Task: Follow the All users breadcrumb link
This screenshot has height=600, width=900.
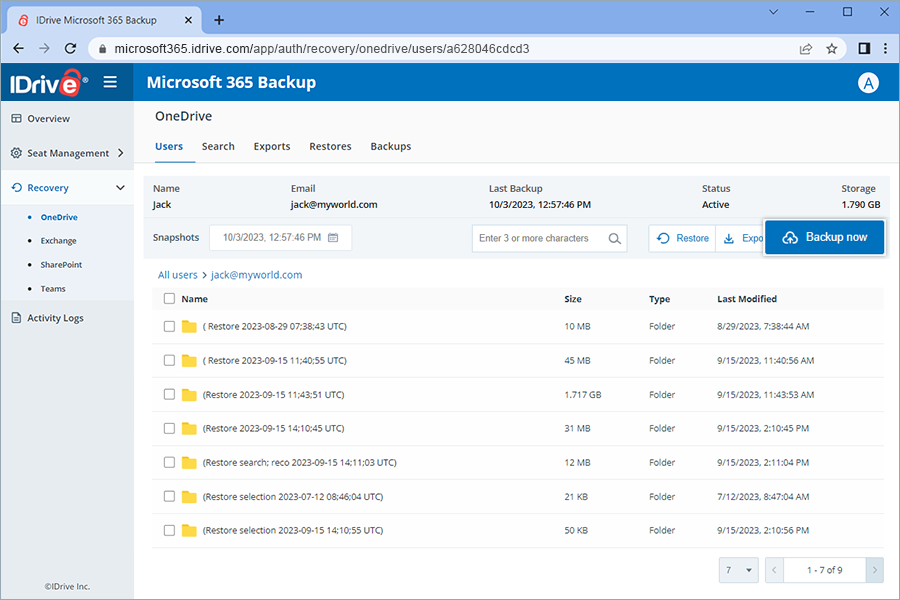Action: tap(177, 275)
